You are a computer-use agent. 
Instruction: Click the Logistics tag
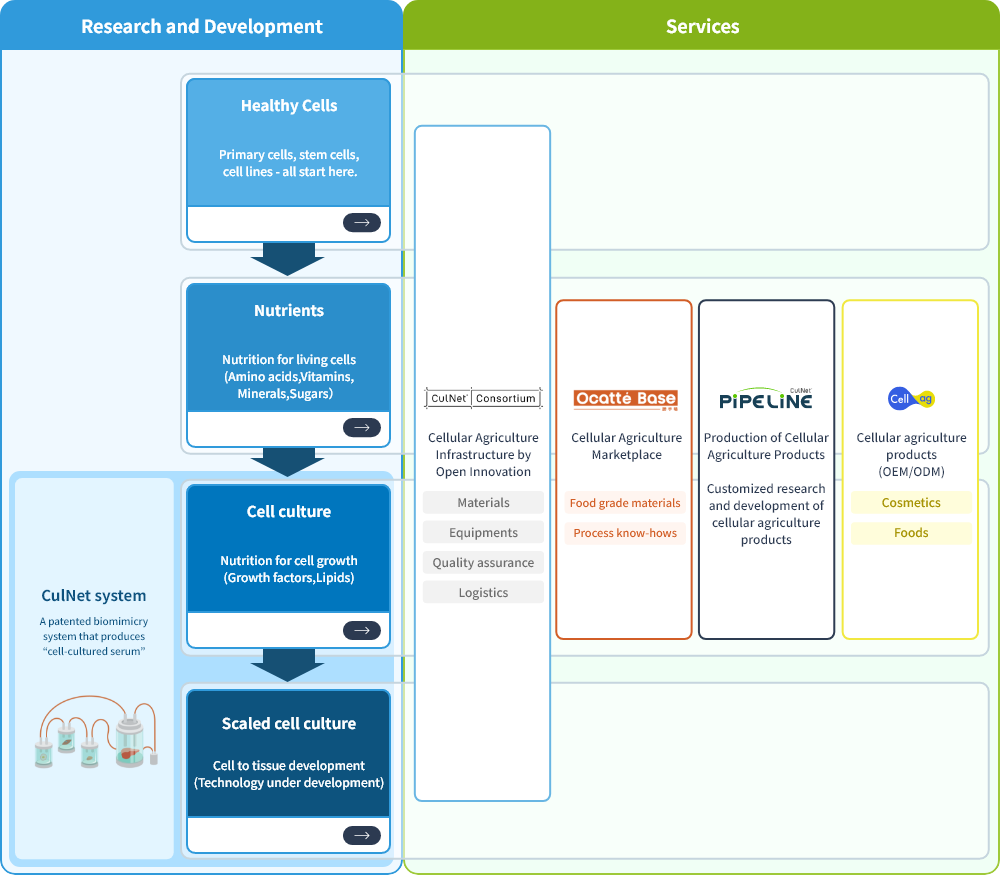click(x=483, y=592)
